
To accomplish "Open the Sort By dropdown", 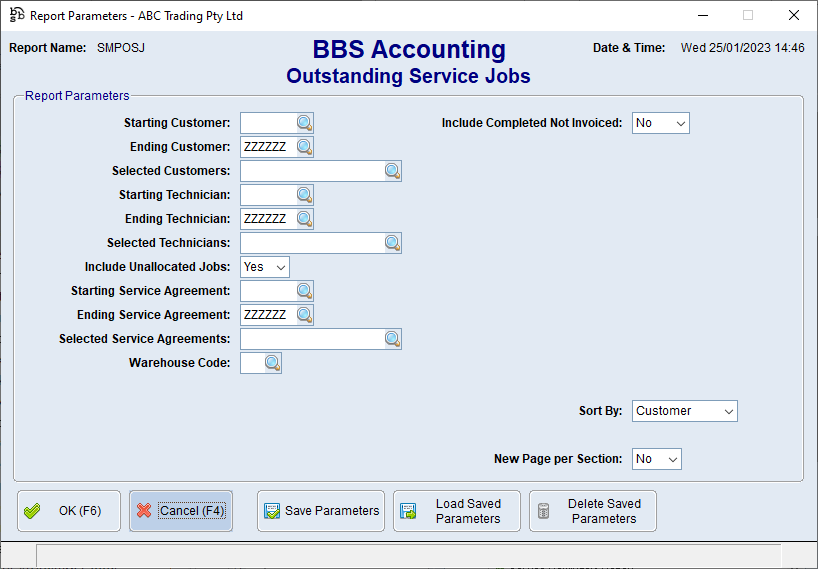I will point(684,411).
